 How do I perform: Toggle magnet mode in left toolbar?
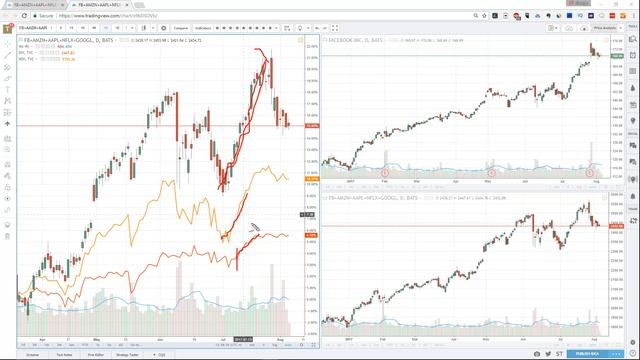(x=7, y=164)
